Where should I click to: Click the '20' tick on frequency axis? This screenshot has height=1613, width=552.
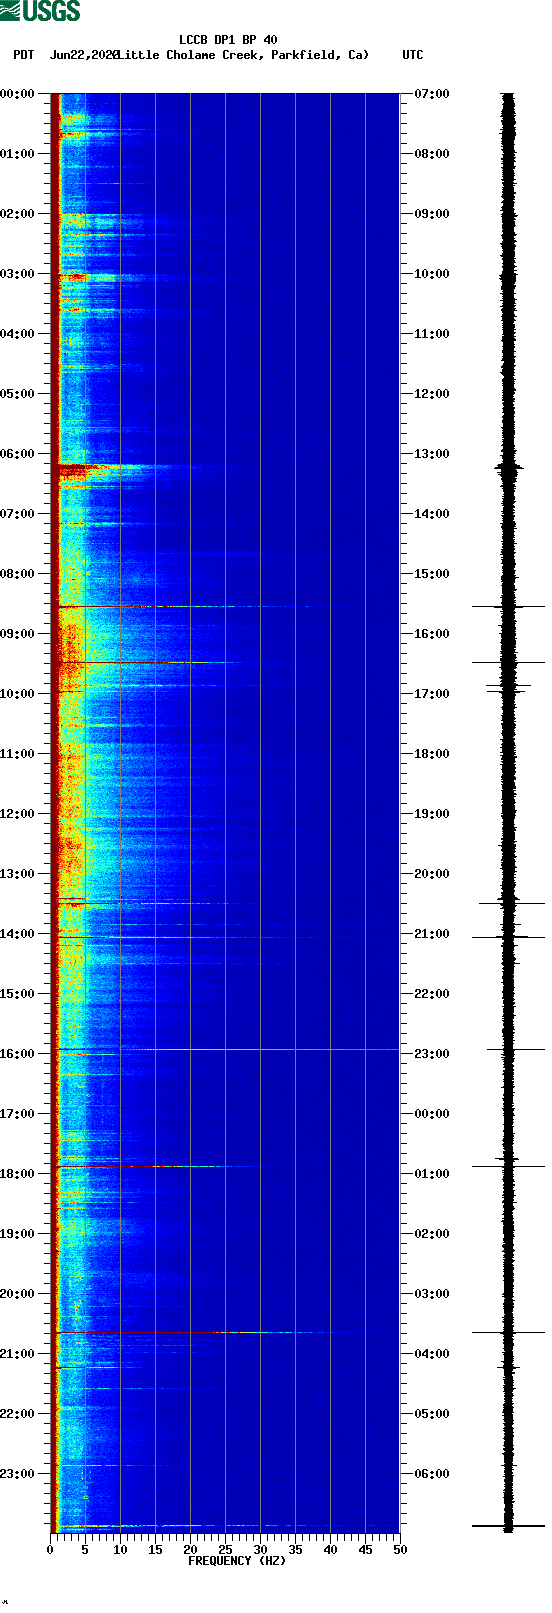point(190,1550)
